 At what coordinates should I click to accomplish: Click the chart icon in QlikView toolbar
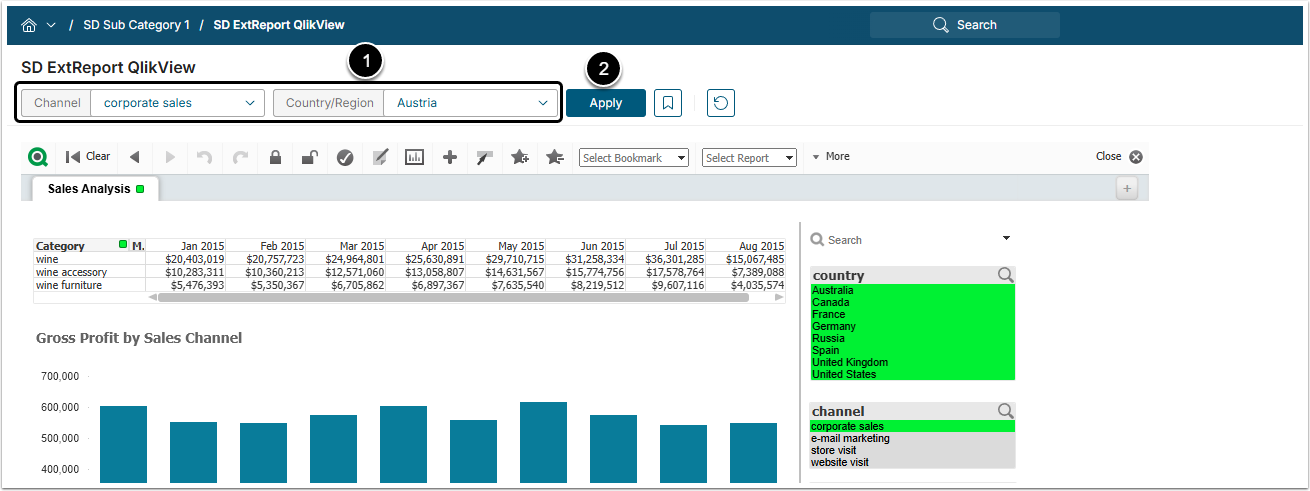pyautogui.click(x=414, y=157)
